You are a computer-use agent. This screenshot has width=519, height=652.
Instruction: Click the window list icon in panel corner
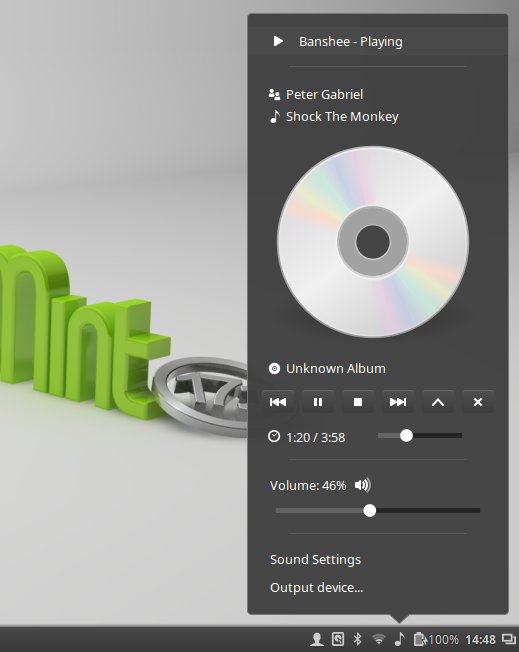(509, 639)
